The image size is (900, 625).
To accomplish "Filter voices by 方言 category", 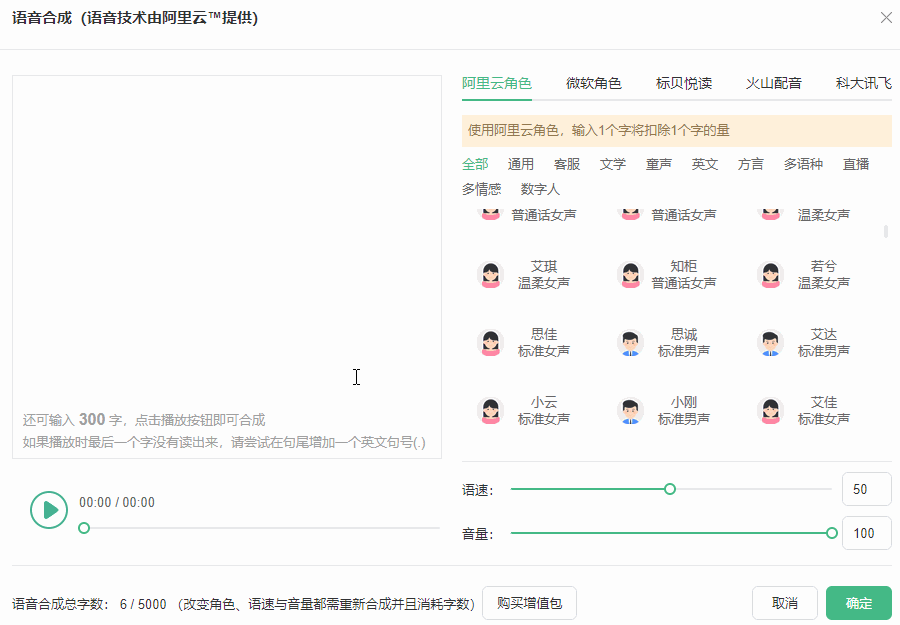I will tap(751, 164).
